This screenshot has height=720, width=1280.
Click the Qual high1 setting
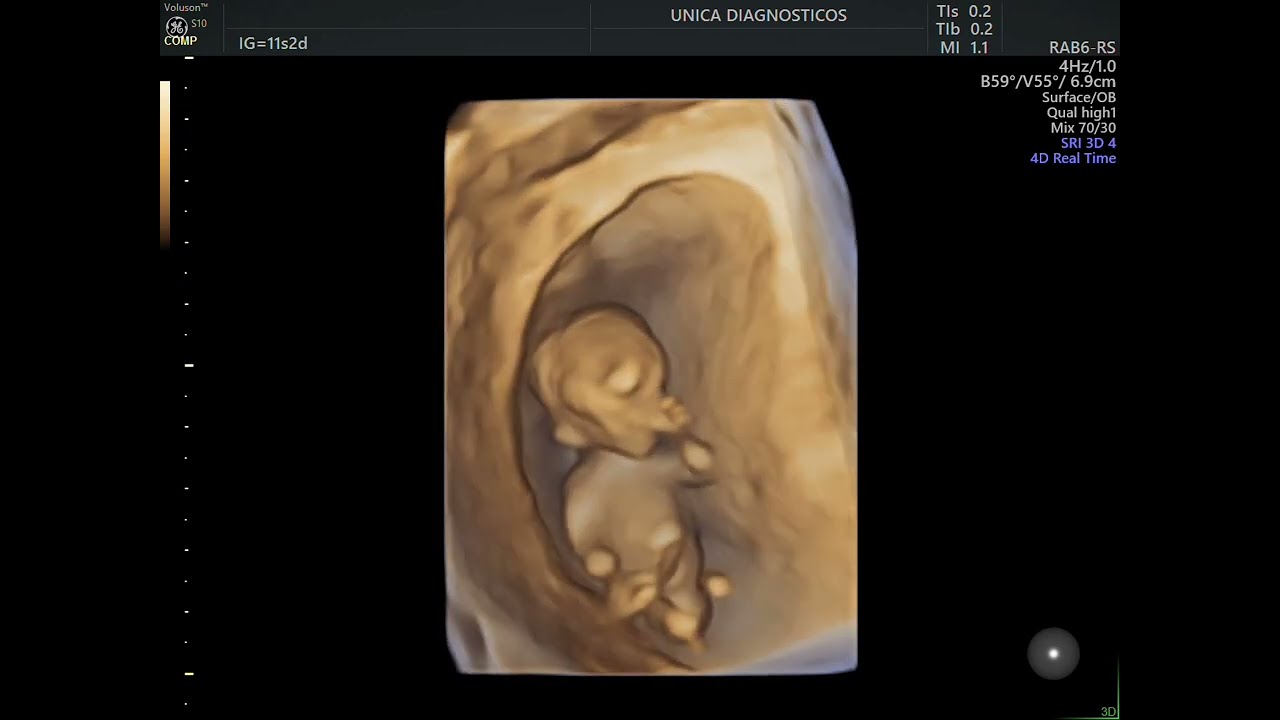click(x=1082, y=113)
